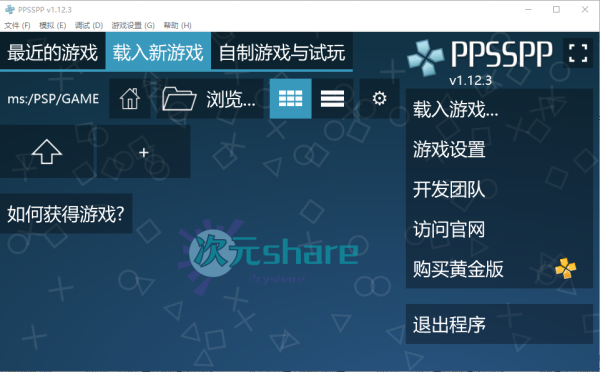The width and height of the screenshot is (600, 372).
Task: Click the PPSSPP logo icon
Action: pos(426,57)
